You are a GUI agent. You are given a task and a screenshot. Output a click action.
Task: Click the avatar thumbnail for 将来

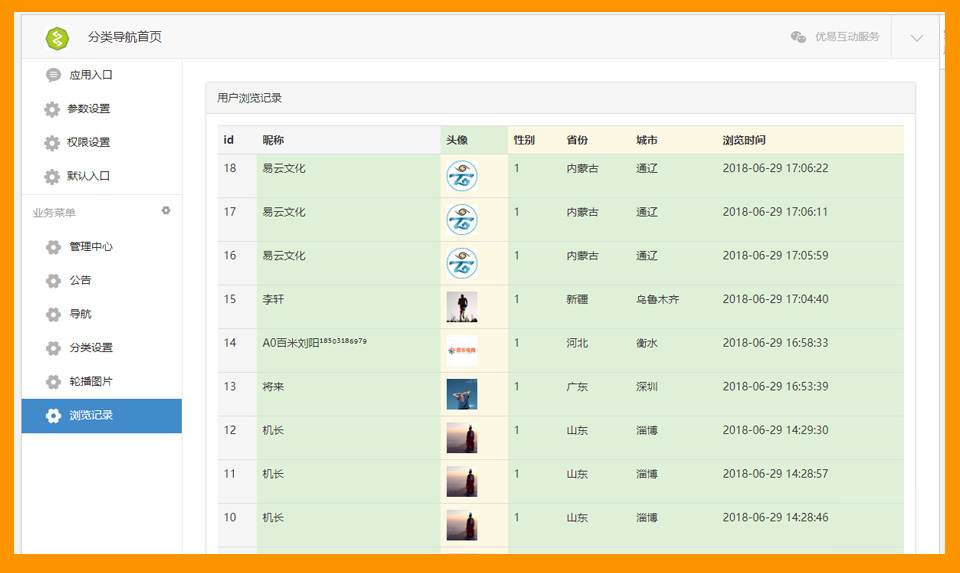[462, 394]
